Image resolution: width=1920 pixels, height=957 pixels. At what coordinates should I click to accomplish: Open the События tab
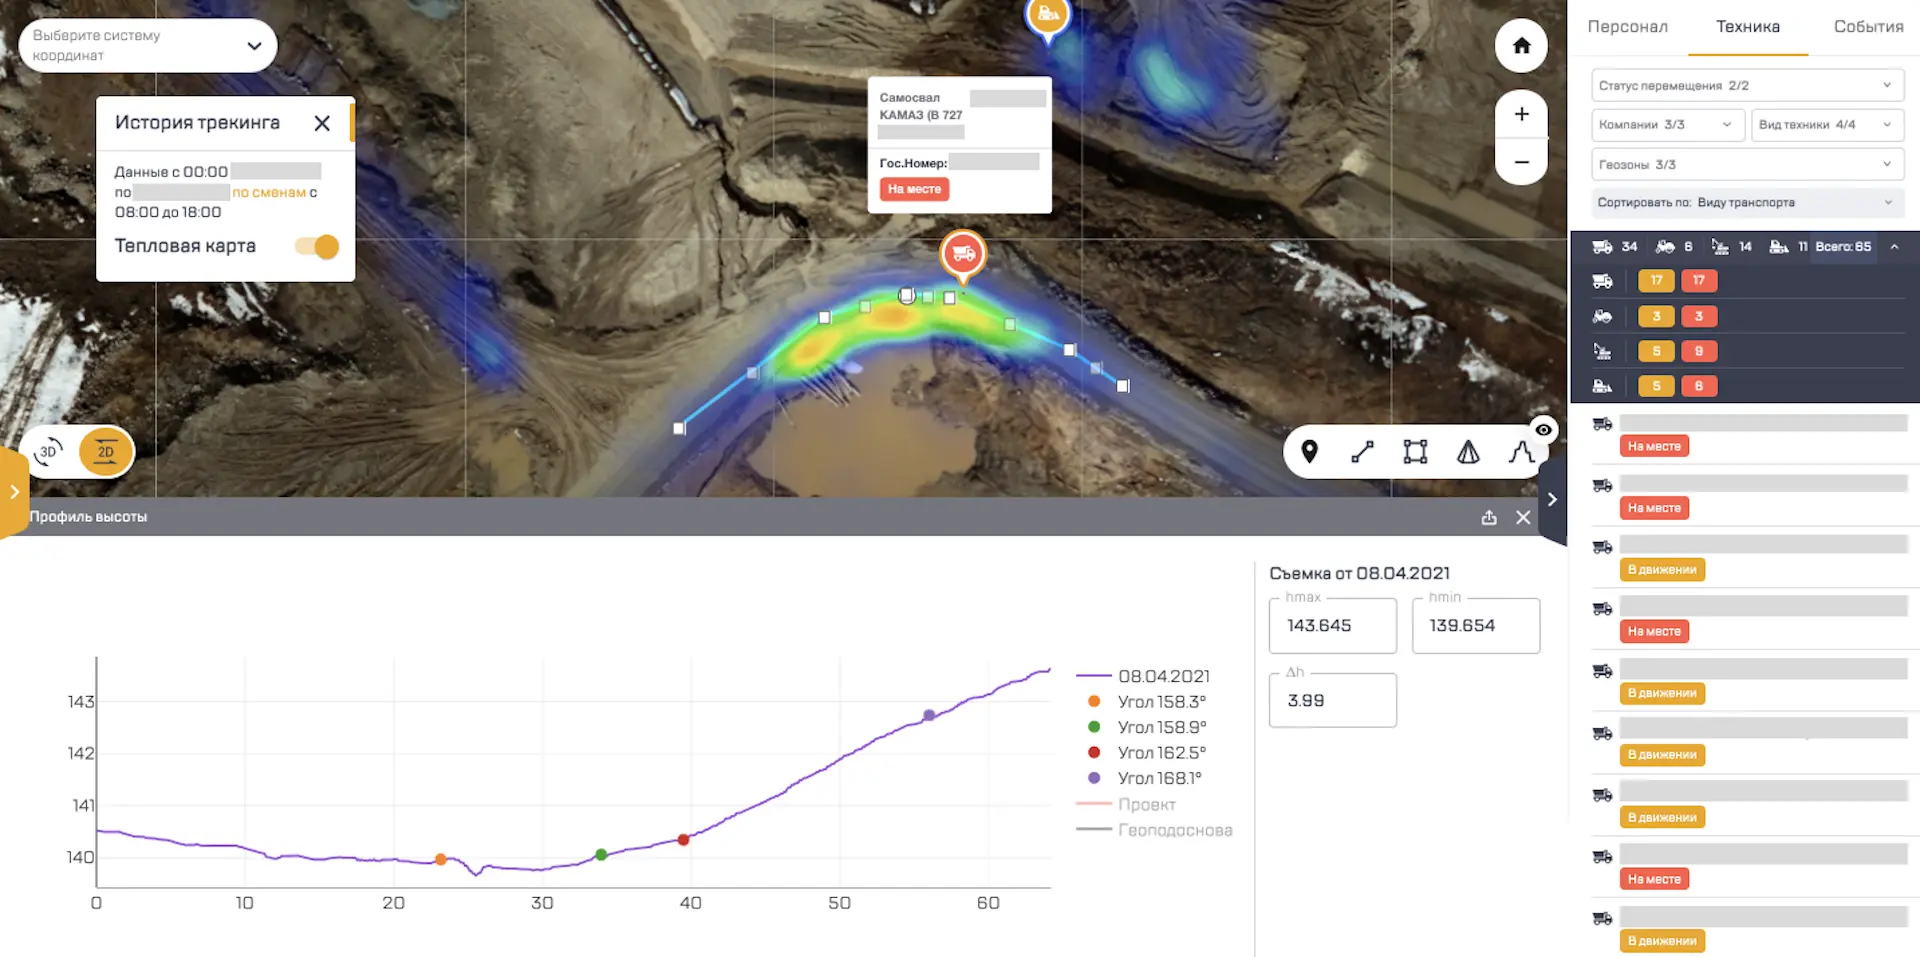coord(1867,27)
